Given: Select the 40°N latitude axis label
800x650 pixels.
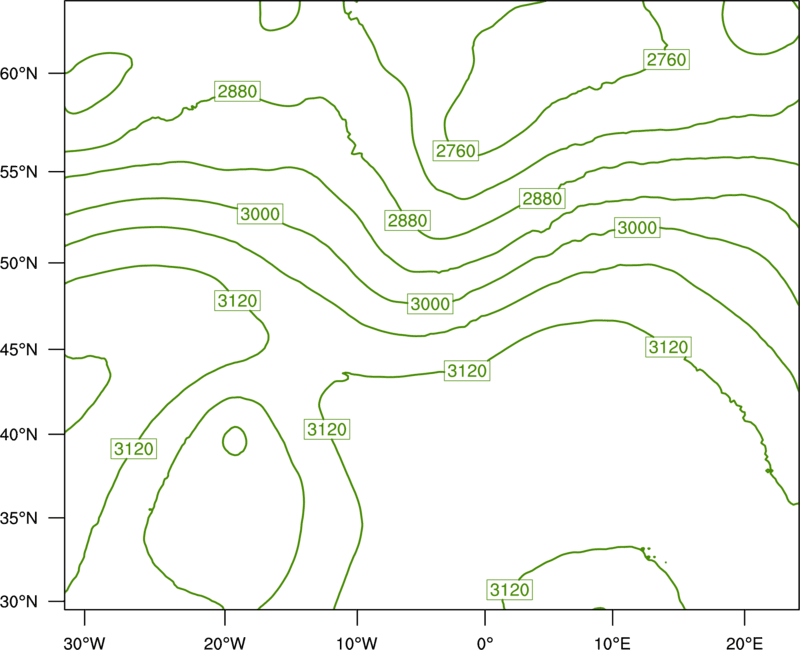Looking at the screenshot, I should pyautogui.click(x=19, y=435).
